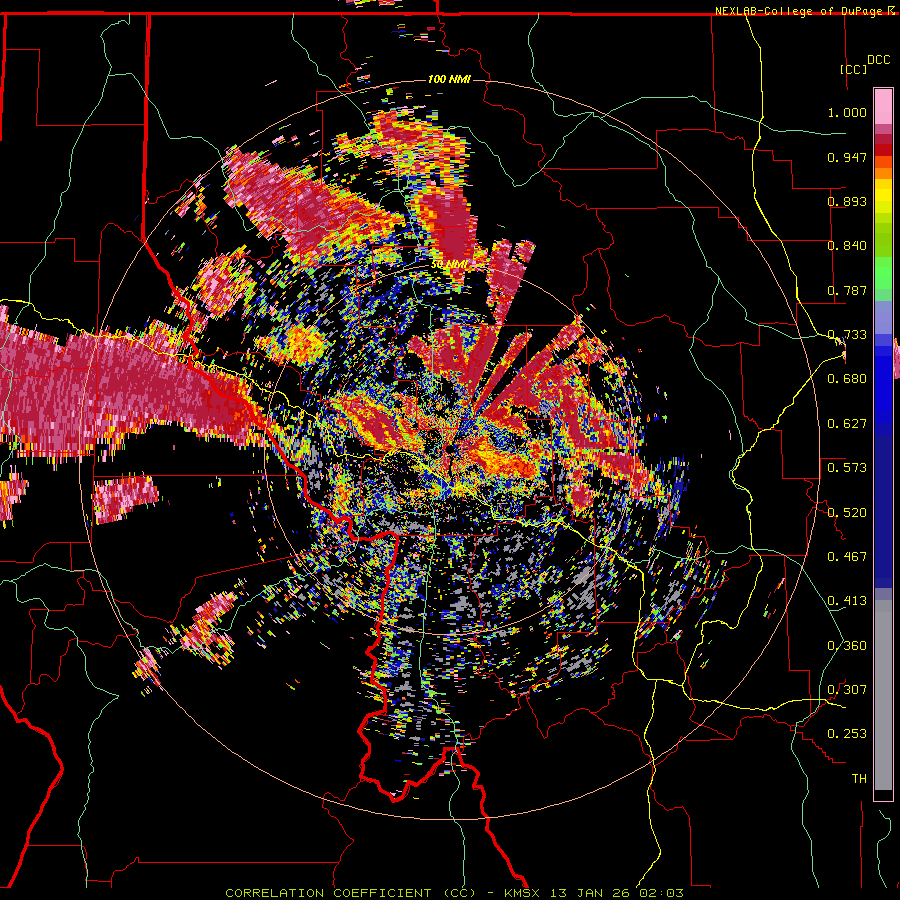
Task: Click the 100 NMI range ring label
Action: pos(449,79)
